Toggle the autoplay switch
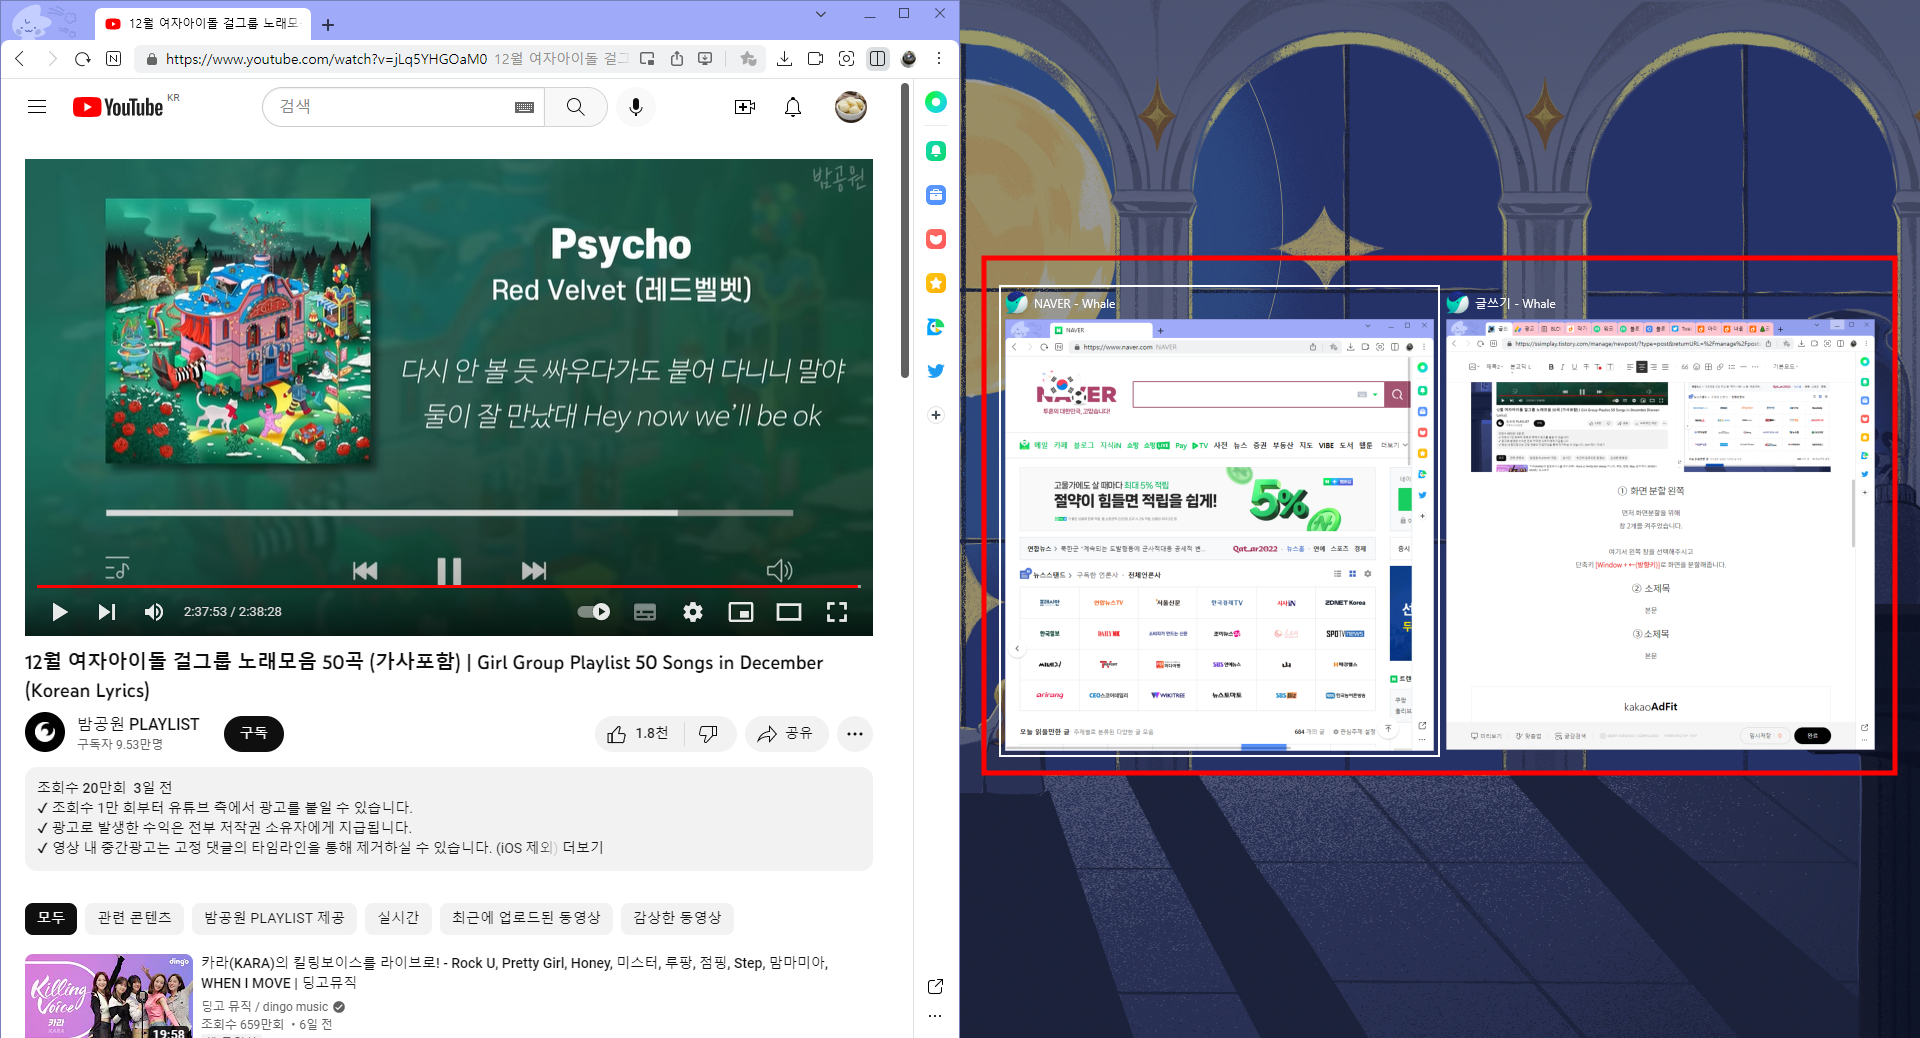 (x=594, y=612)
